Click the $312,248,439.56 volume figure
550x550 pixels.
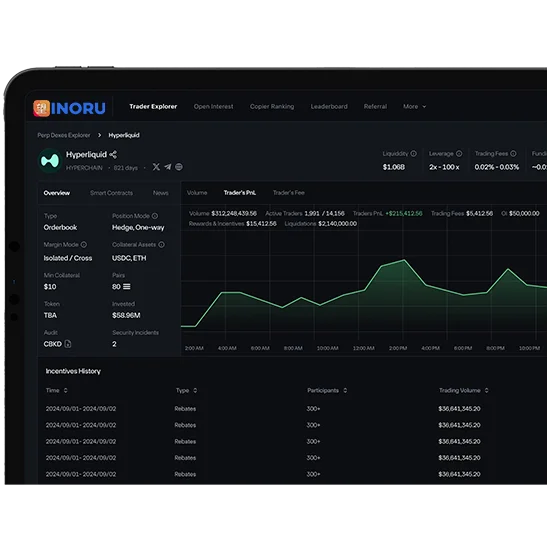tap(234, 213)
